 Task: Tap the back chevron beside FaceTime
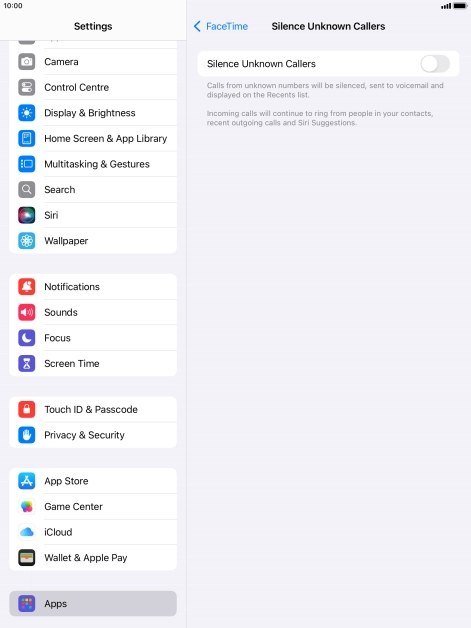197,26
